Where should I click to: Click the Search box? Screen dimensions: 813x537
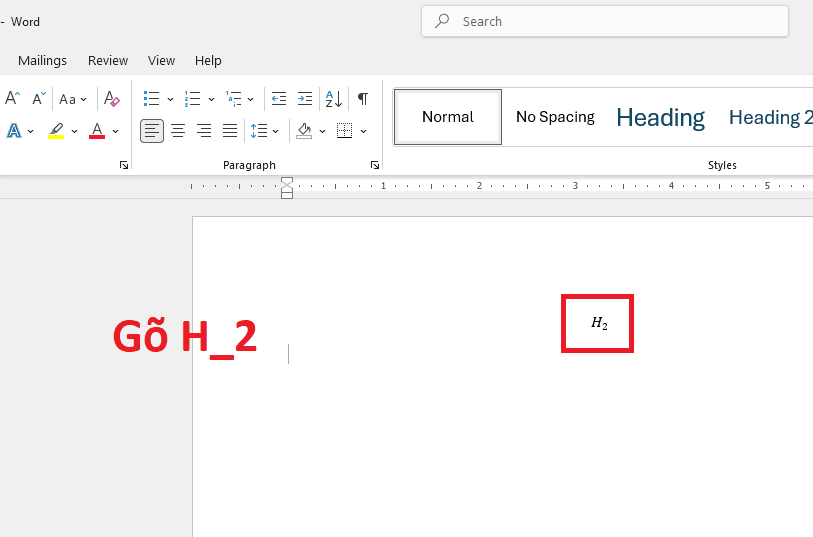605,21
